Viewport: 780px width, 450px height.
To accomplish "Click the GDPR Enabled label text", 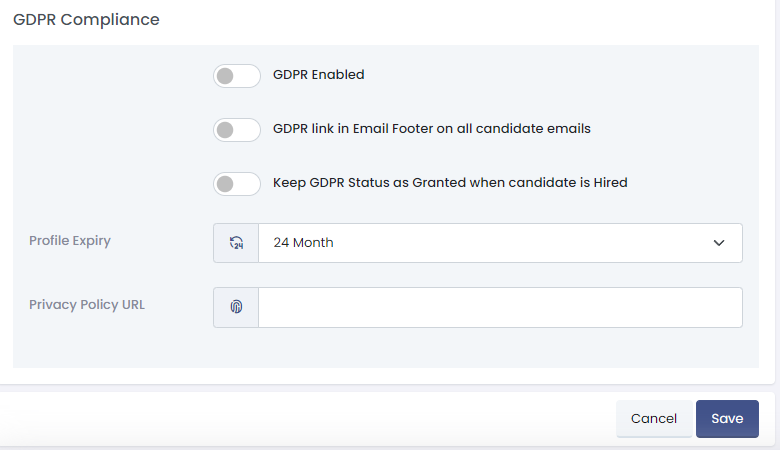I will click(319, 74).
